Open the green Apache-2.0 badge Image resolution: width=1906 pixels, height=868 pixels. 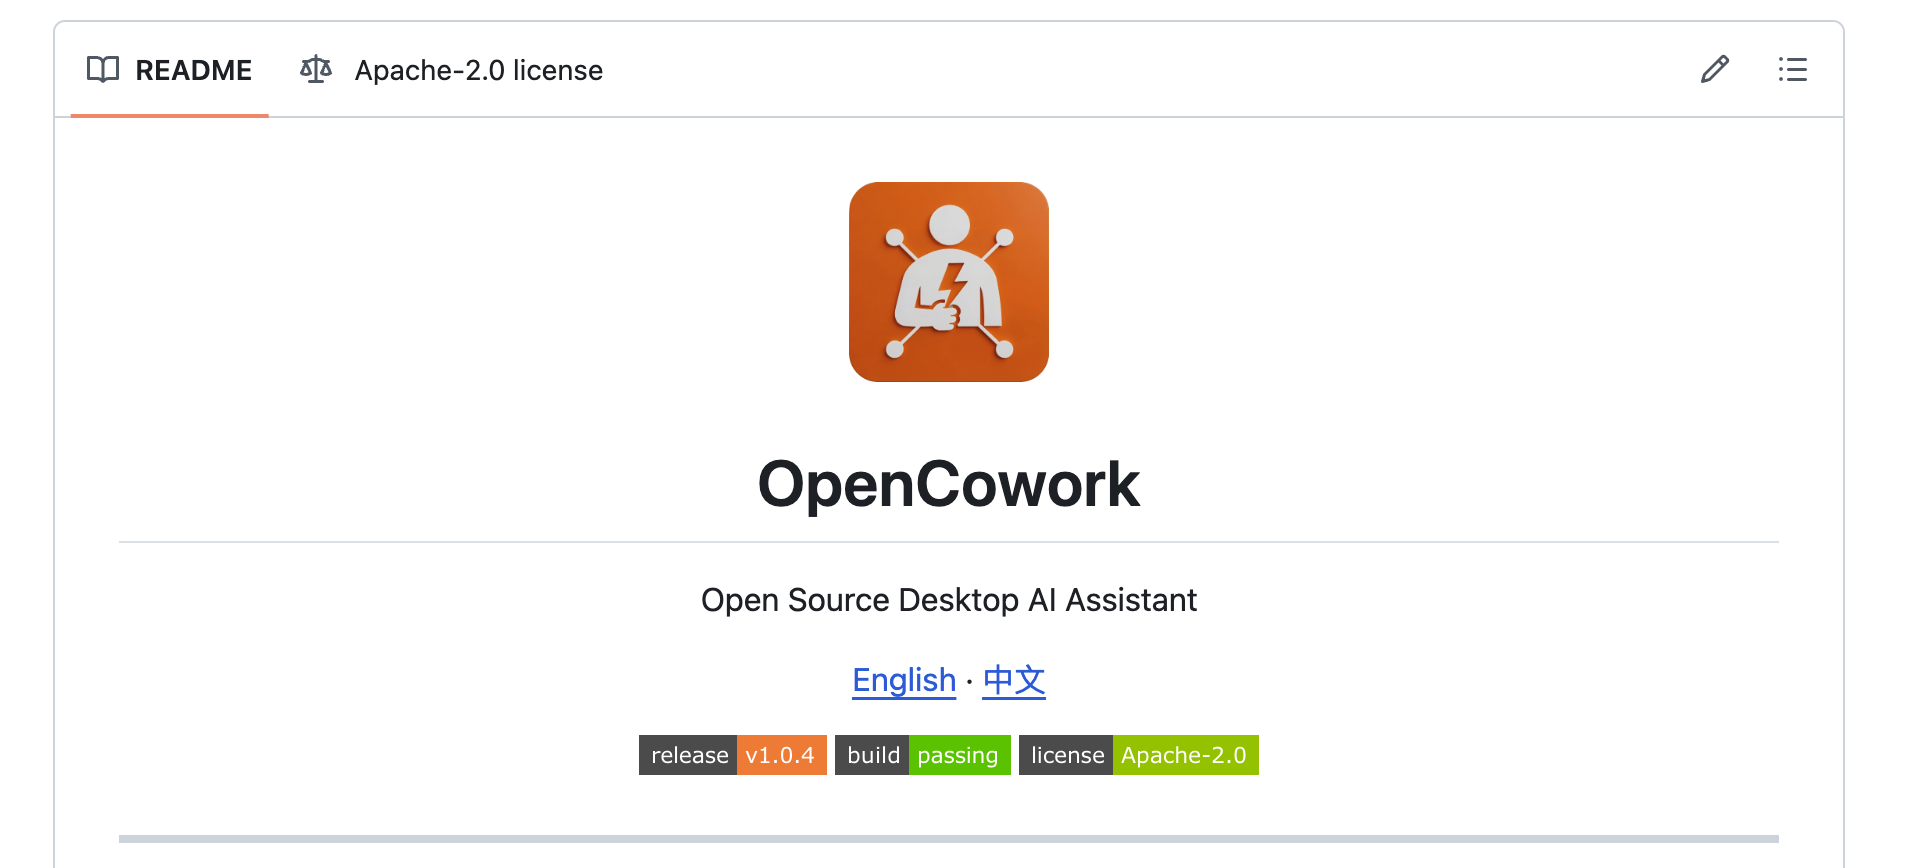tap(1184, 755)
